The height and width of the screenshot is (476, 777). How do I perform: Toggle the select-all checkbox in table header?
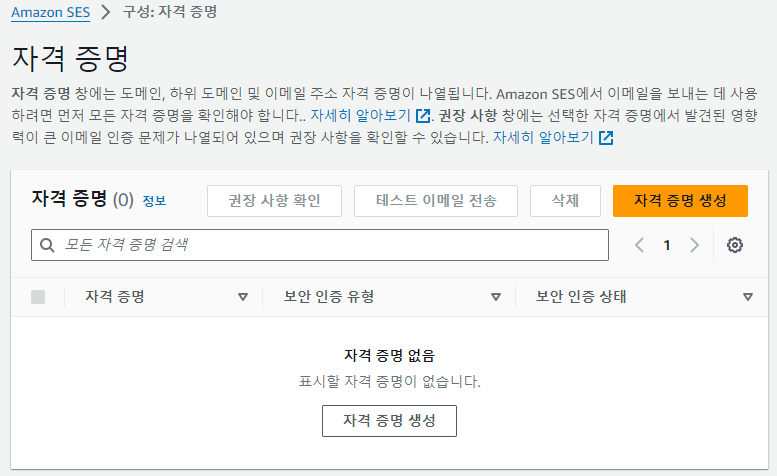tap(38, 297)
